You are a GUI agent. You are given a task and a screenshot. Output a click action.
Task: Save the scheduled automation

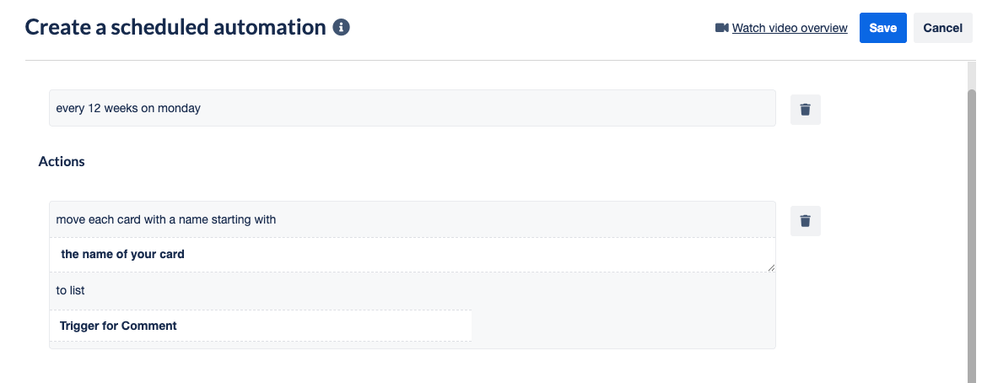[883, 28]
